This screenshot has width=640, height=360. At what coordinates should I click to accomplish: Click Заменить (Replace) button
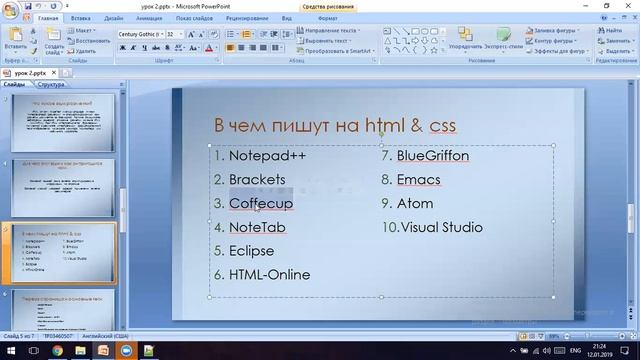[x=616, y=41]
